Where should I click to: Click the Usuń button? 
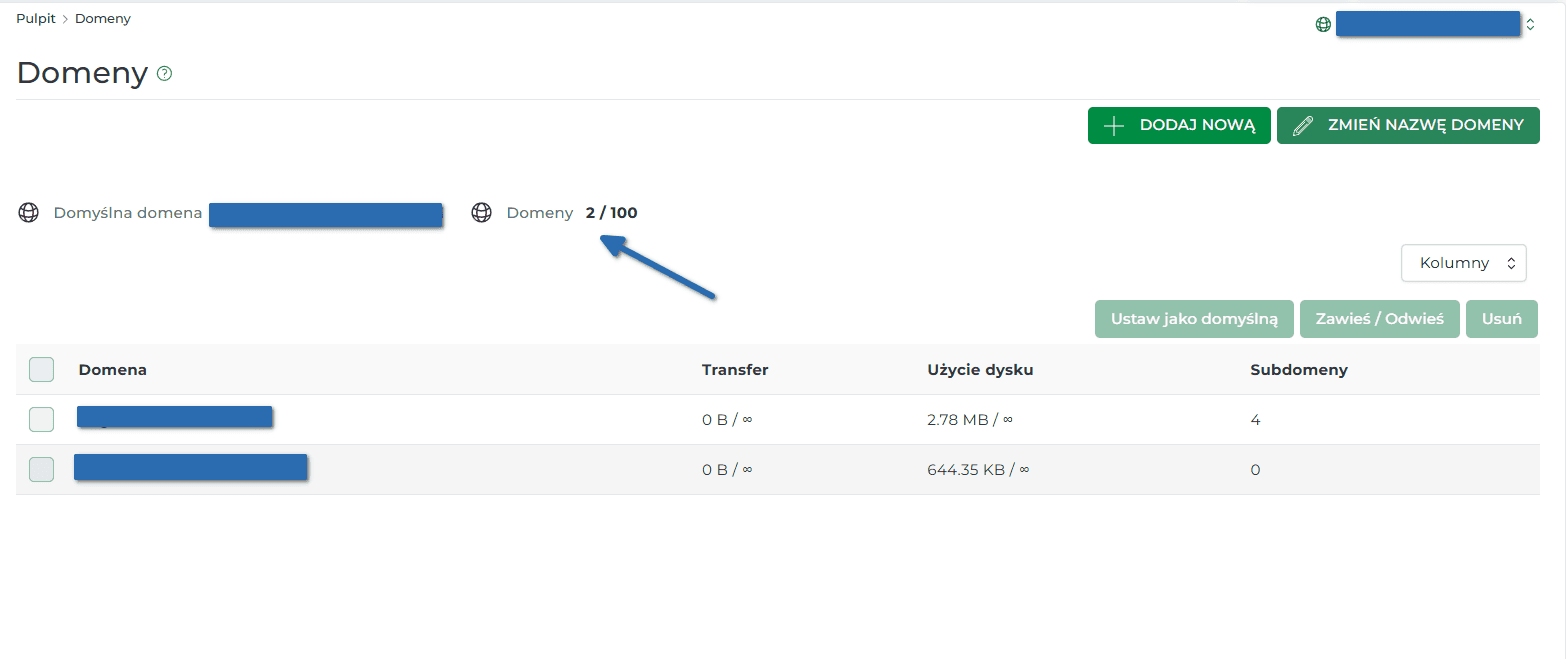(1502, 319)
